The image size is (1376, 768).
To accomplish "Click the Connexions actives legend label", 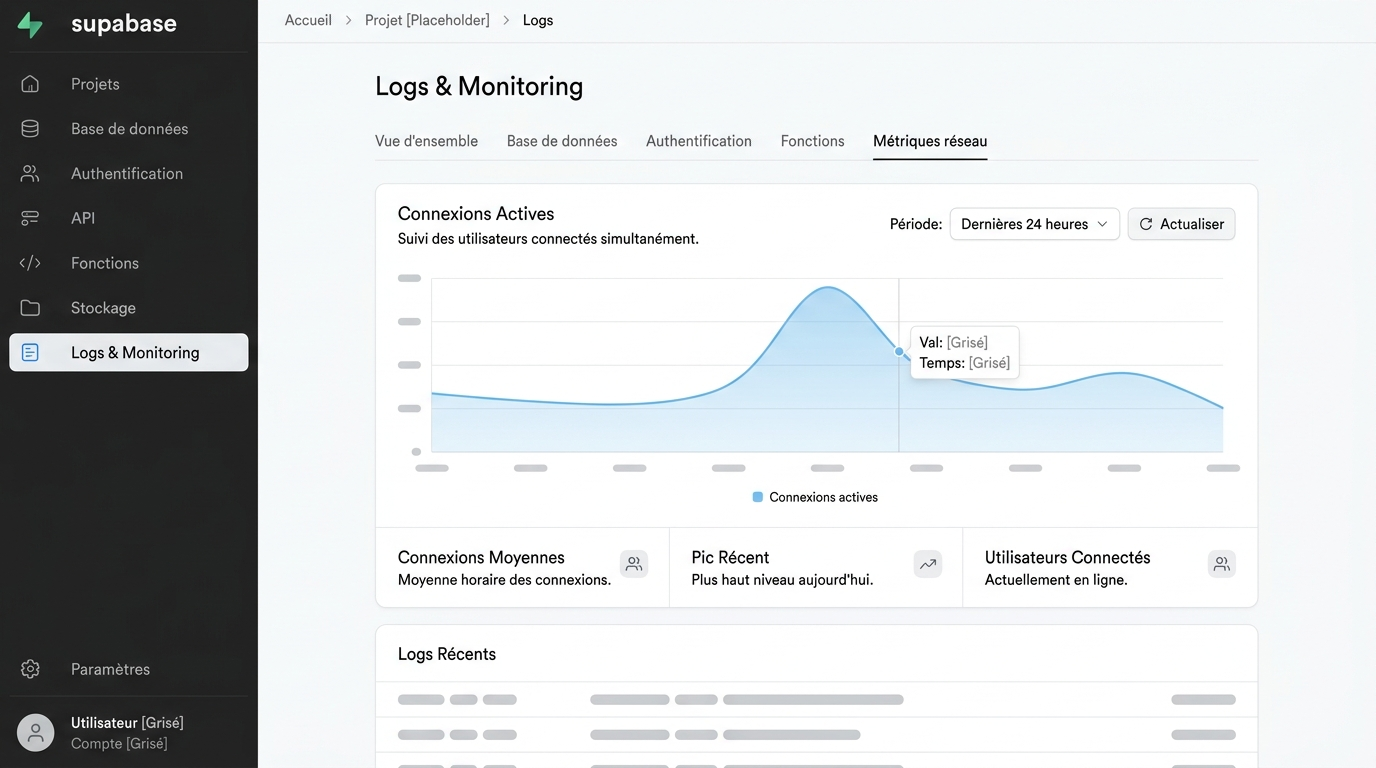I will coord(823,497).
